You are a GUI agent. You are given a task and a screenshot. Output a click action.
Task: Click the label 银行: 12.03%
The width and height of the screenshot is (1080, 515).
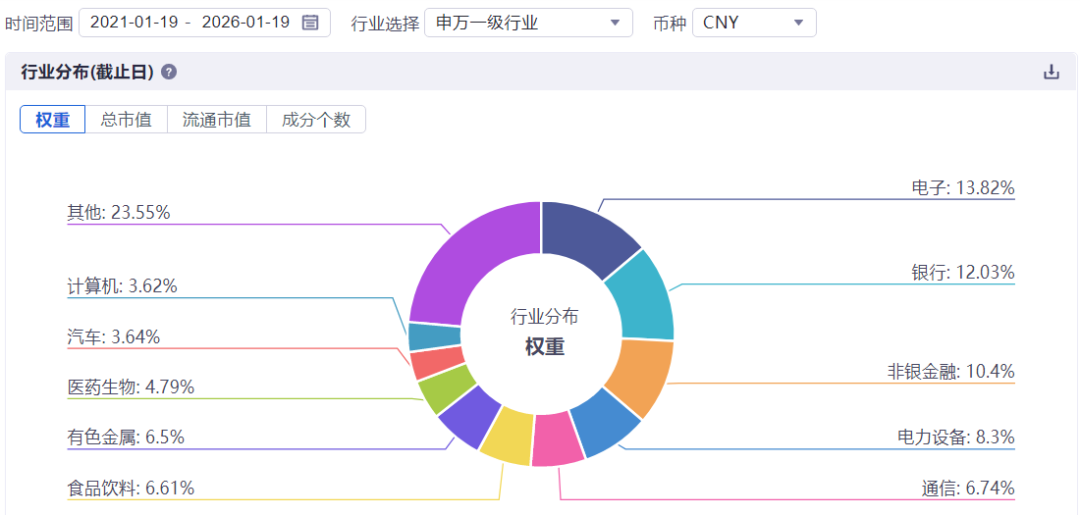click(x=962, y=273)
